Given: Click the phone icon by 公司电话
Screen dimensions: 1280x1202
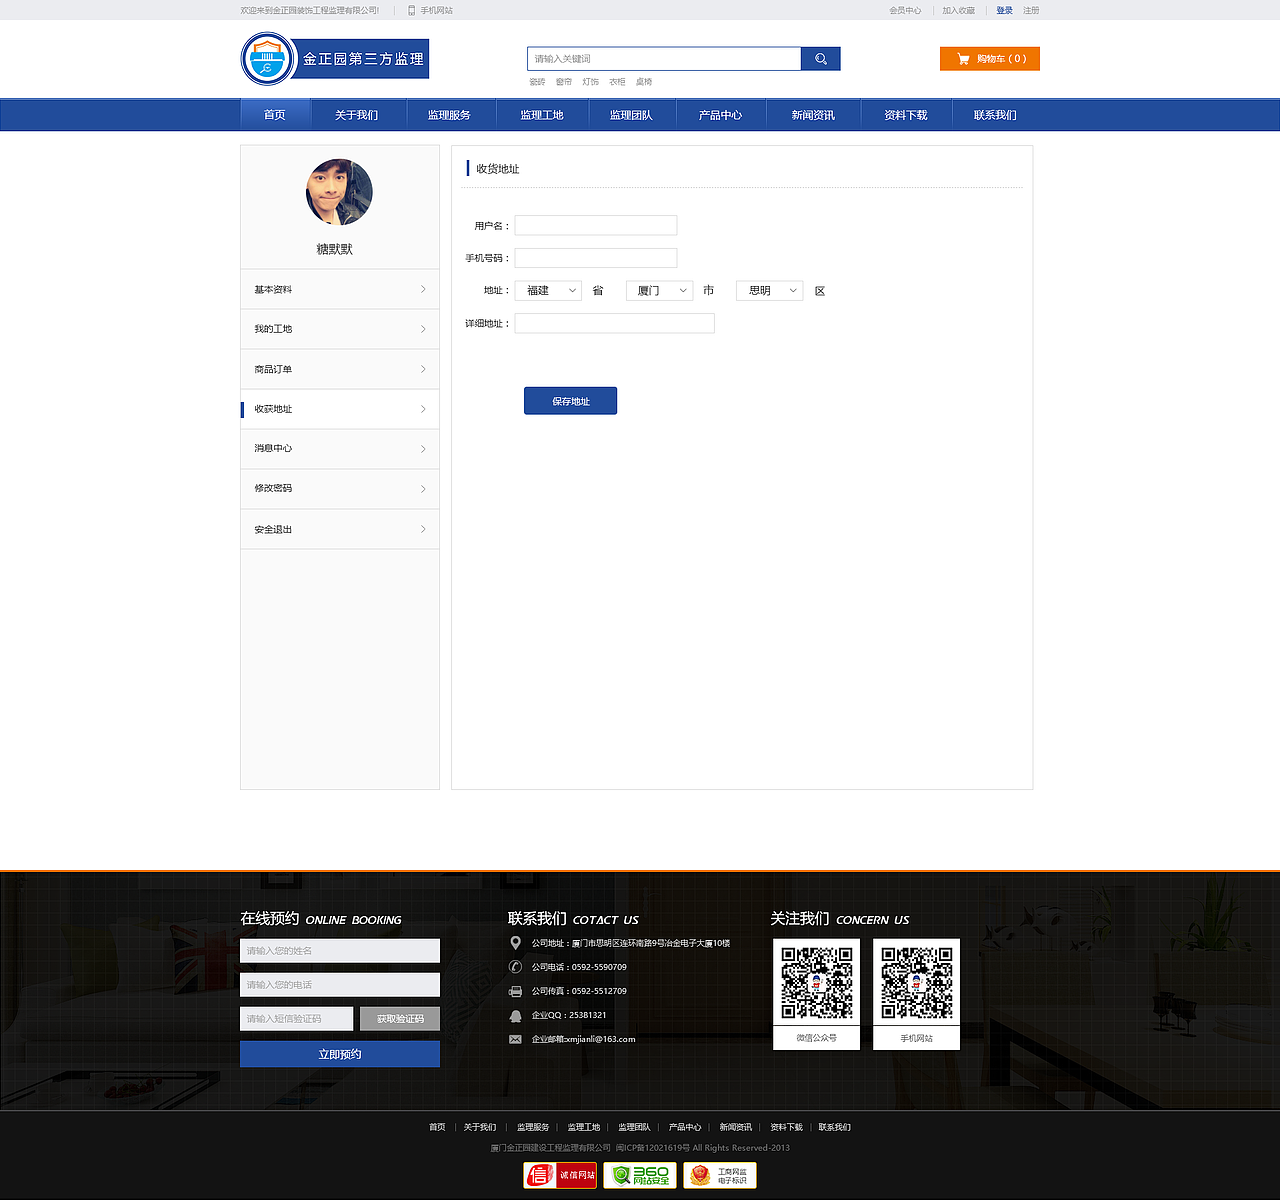Looking at the screenshot, I should [x=515, y=967].
